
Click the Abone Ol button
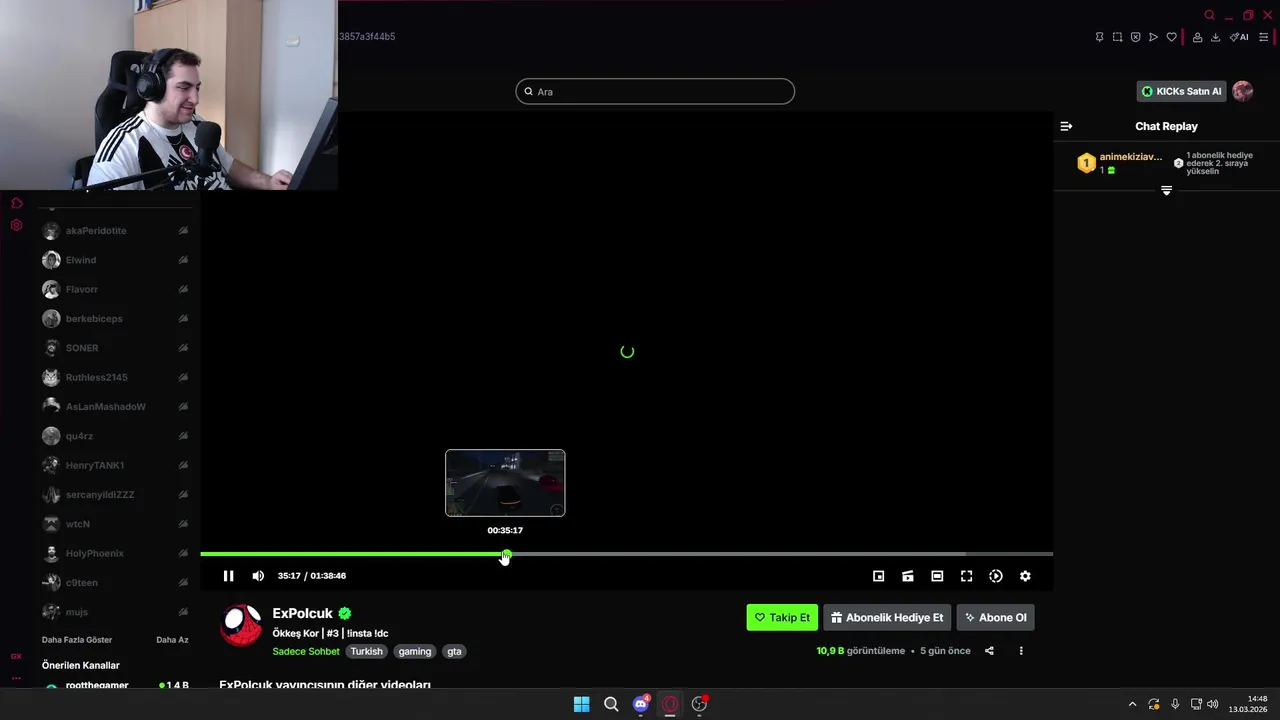coord(995,617)
